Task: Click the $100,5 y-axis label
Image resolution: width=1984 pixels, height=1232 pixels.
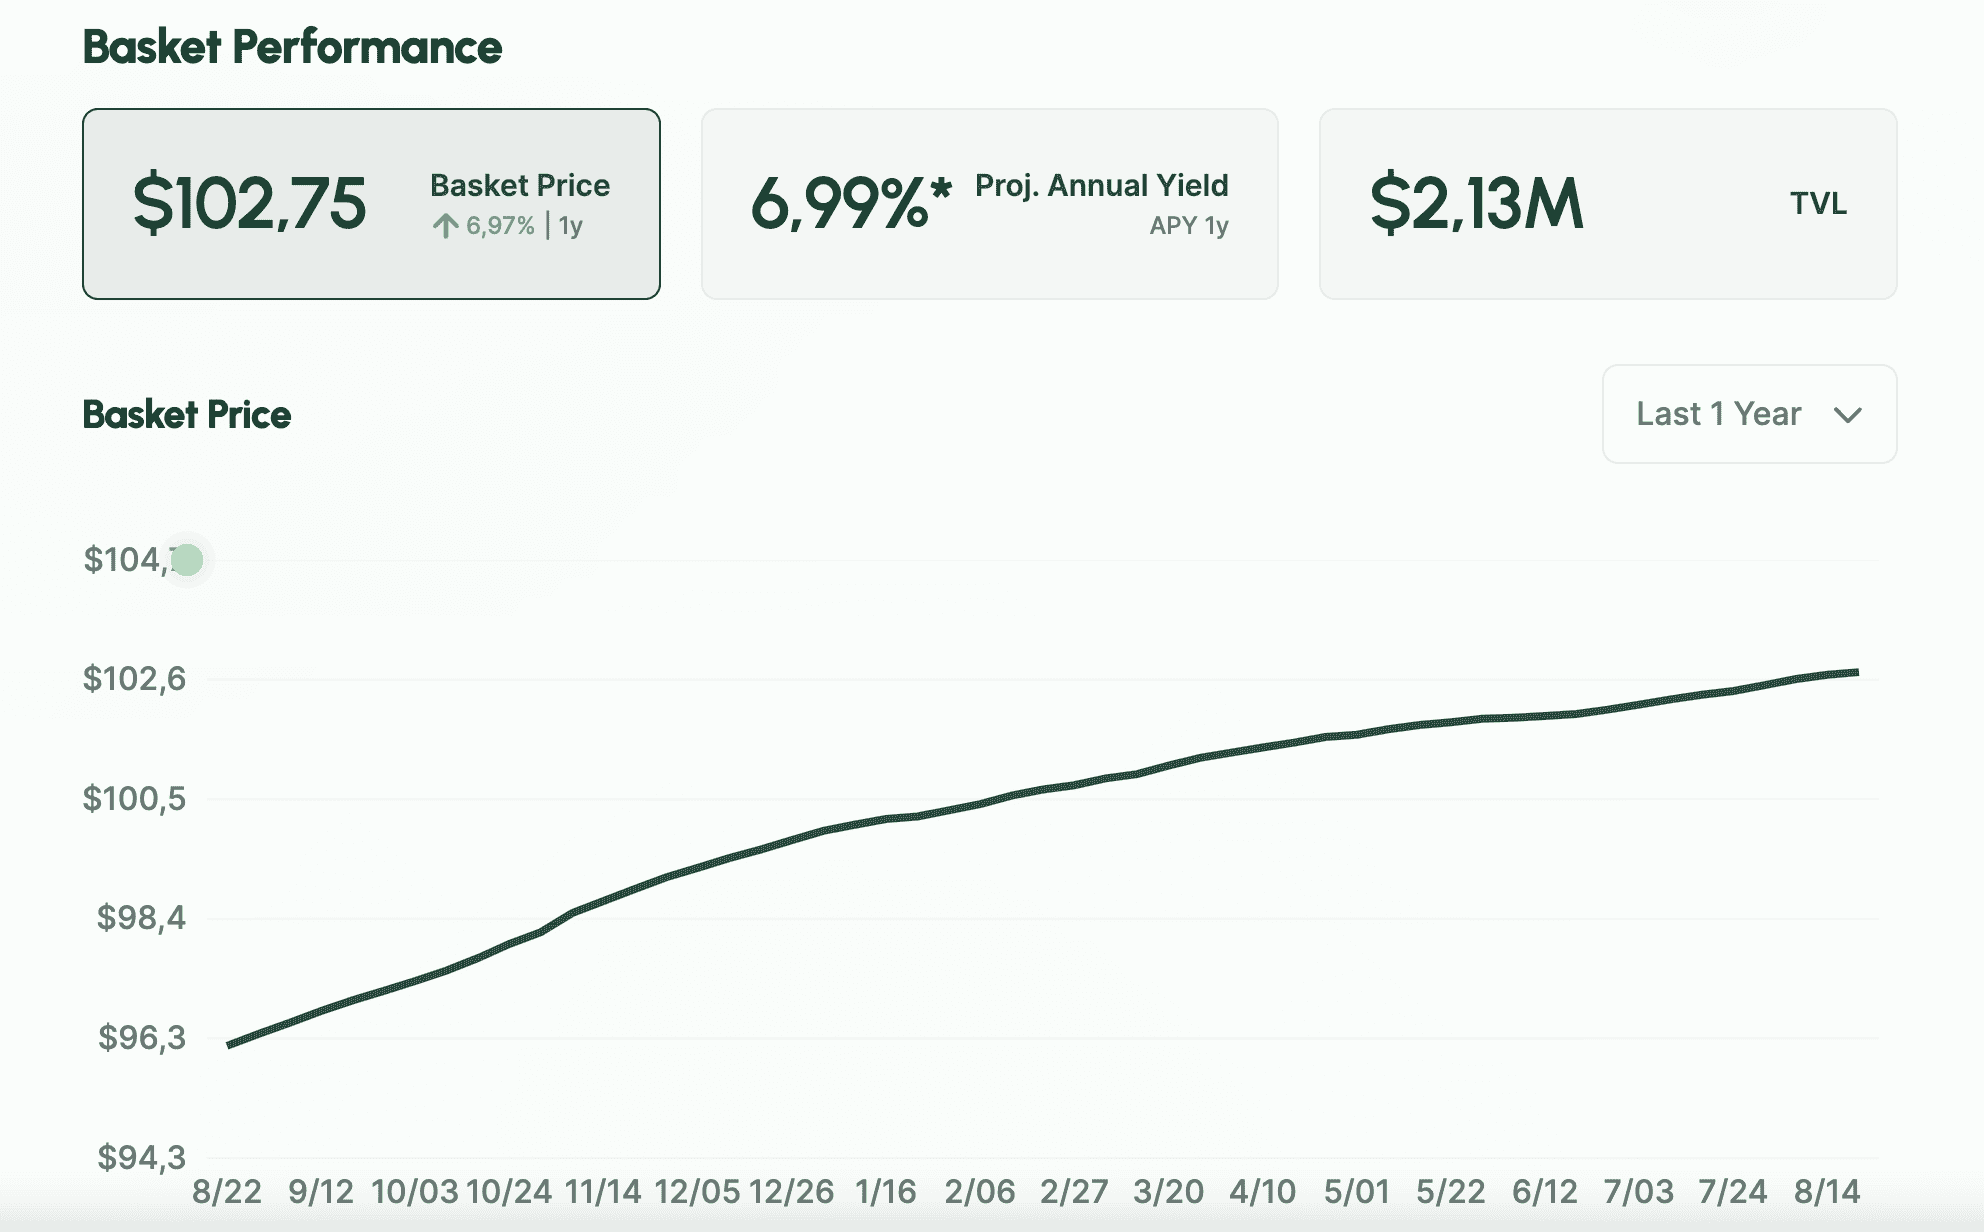Action: point(134,799)
